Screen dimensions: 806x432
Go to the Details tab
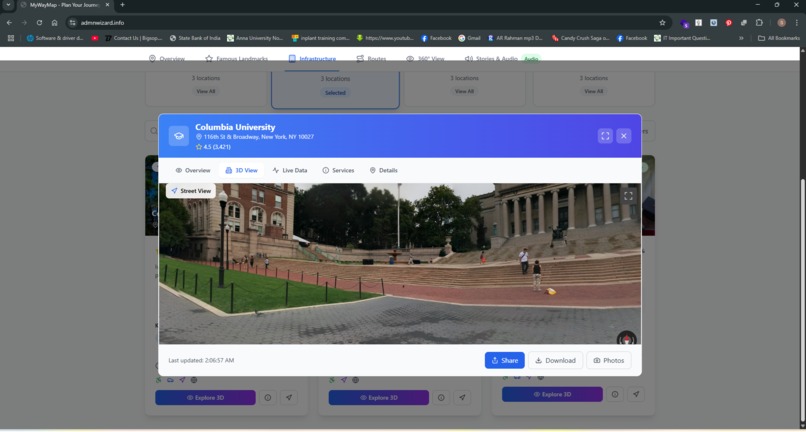(383, 170)
